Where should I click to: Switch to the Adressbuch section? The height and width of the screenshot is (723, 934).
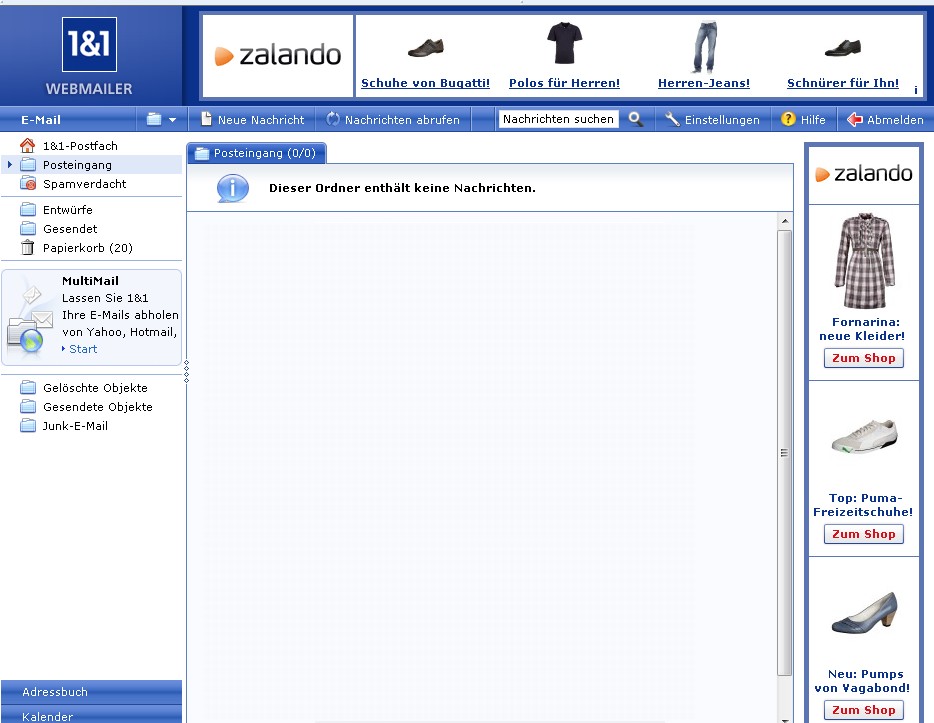click(x=91, y=692)
